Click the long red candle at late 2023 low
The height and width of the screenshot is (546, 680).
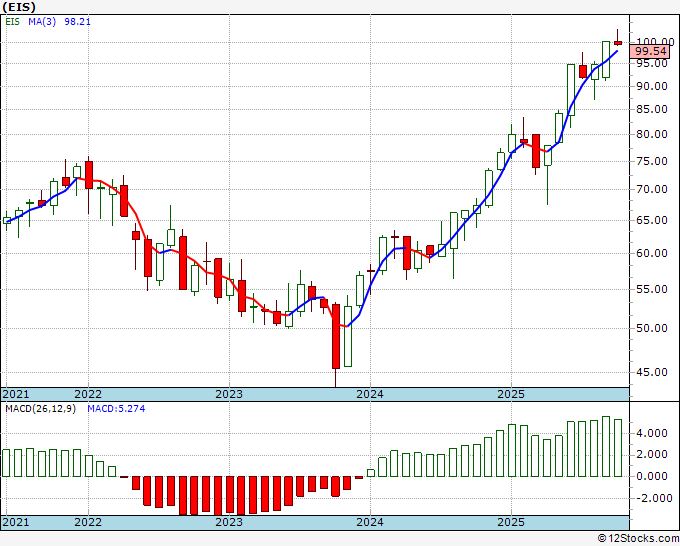(x=336, y=337)
